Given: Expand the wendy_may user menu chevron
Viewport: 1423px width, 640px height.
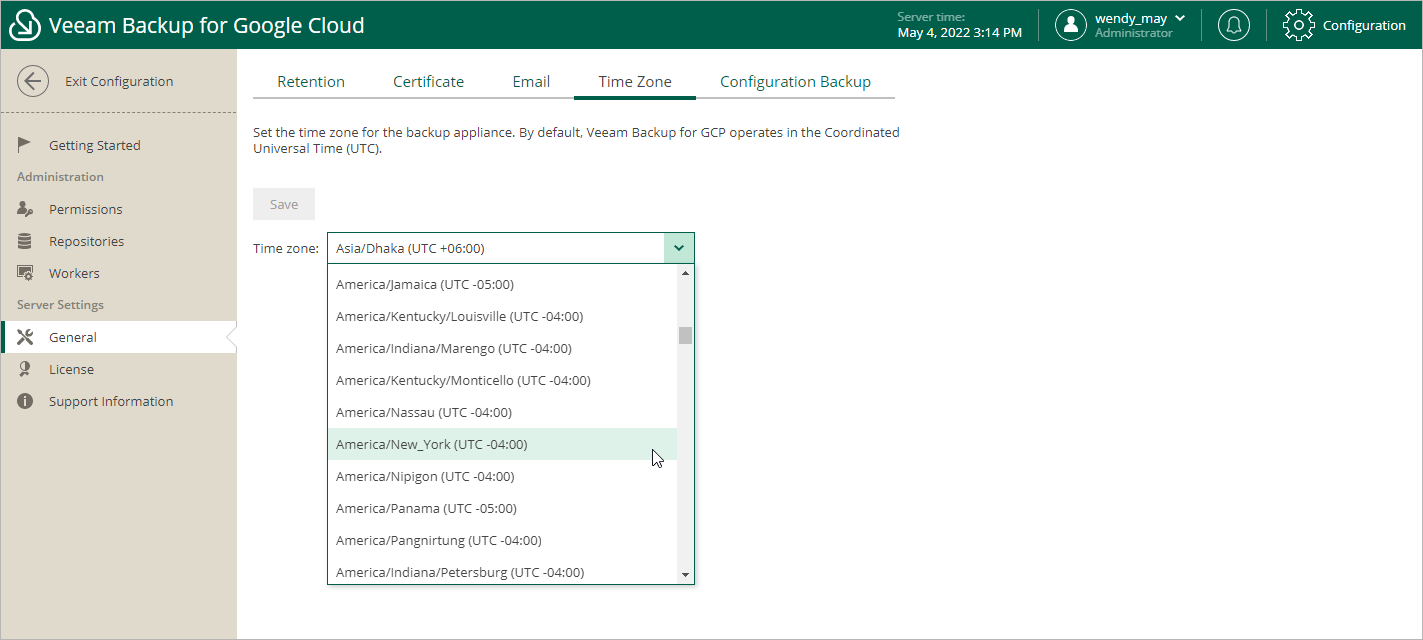Looking at the screenshot, I should tap(1180, 18).
